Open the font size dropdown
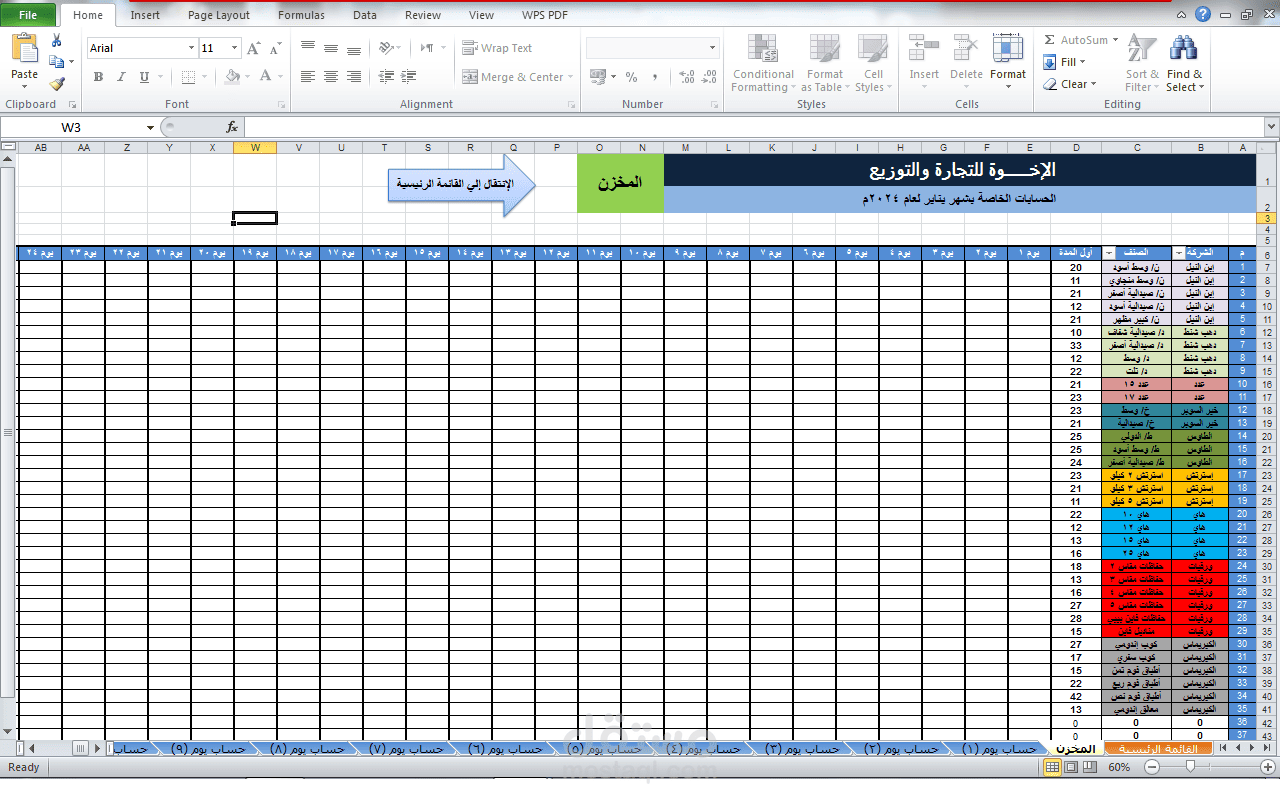Viewport: 1280px width, 800px height. click(x=235, y=48)
